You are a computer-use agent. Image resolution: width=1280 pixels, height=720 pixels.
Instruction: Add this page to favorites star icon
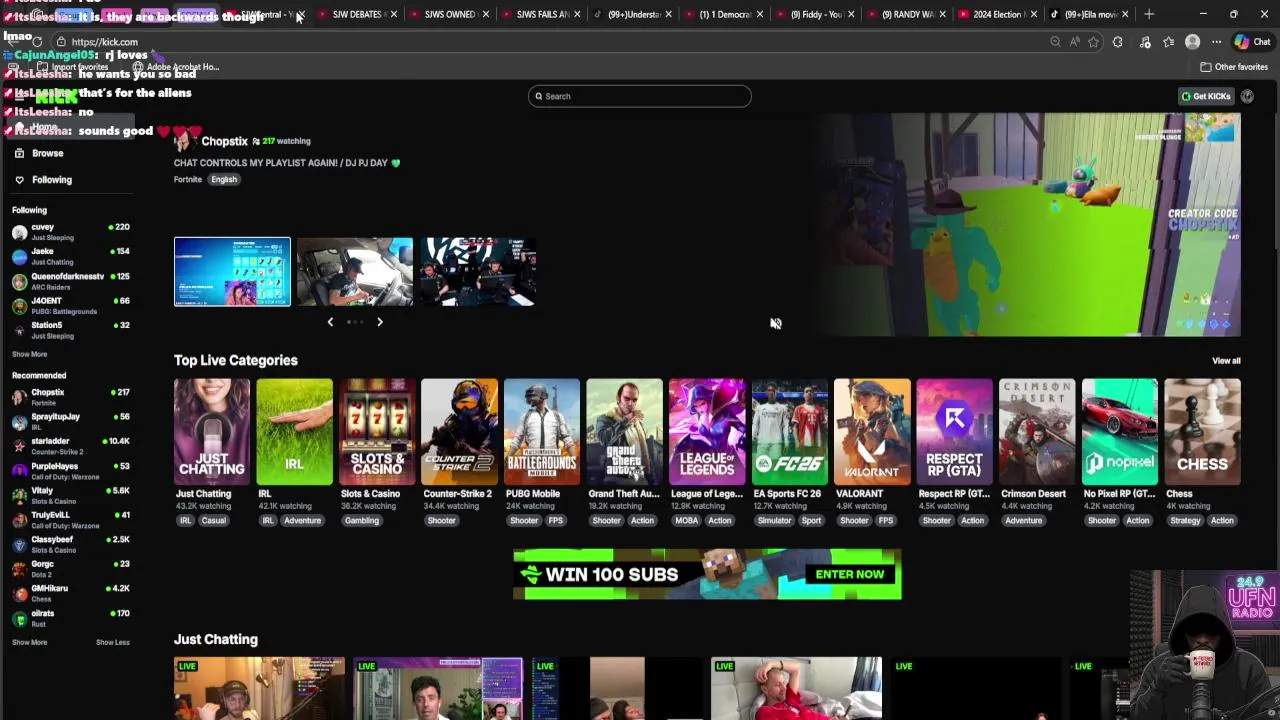pyautogui.click(x=1093, y=42)
